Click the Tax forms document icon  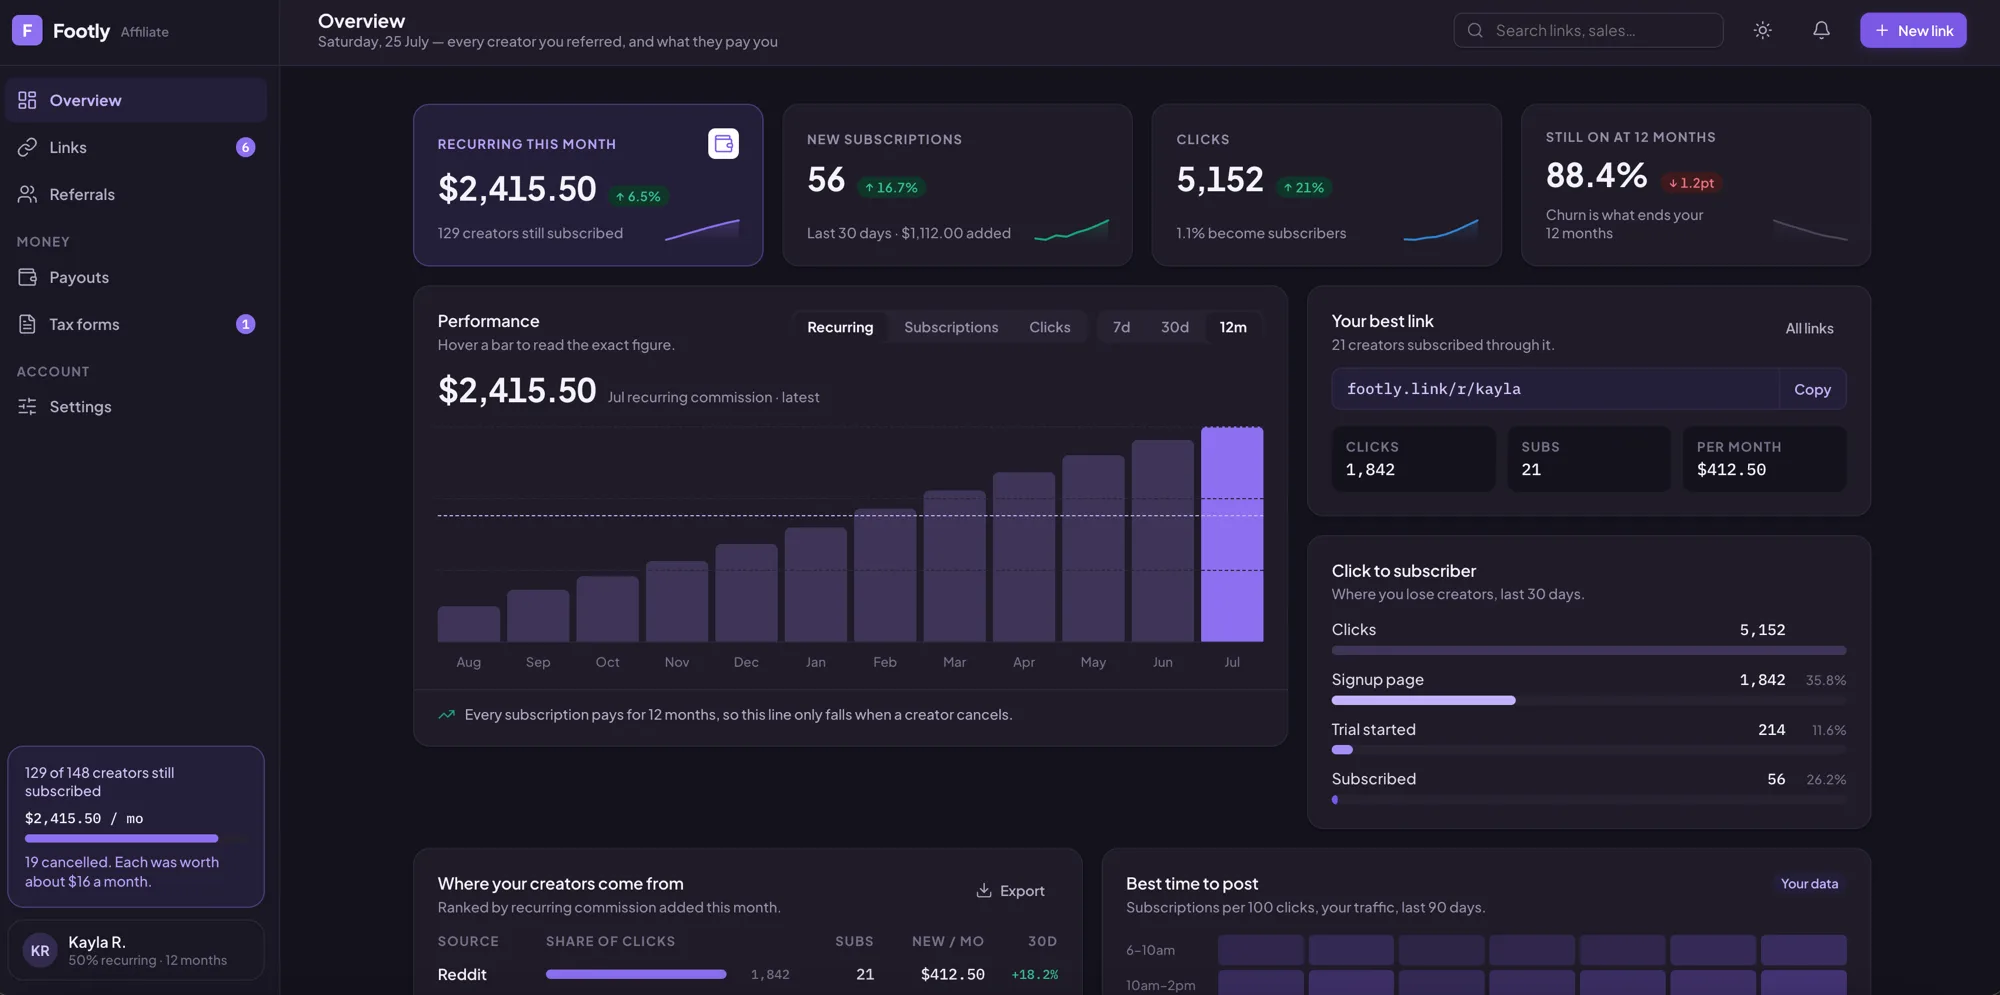[27, 324]
